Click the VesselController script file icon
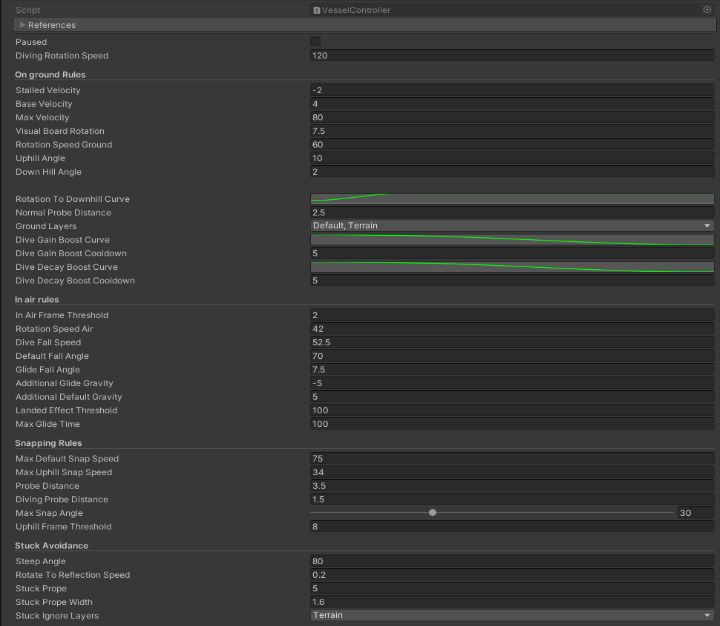Screen dimensions: 720x626 tap(317, 10)
